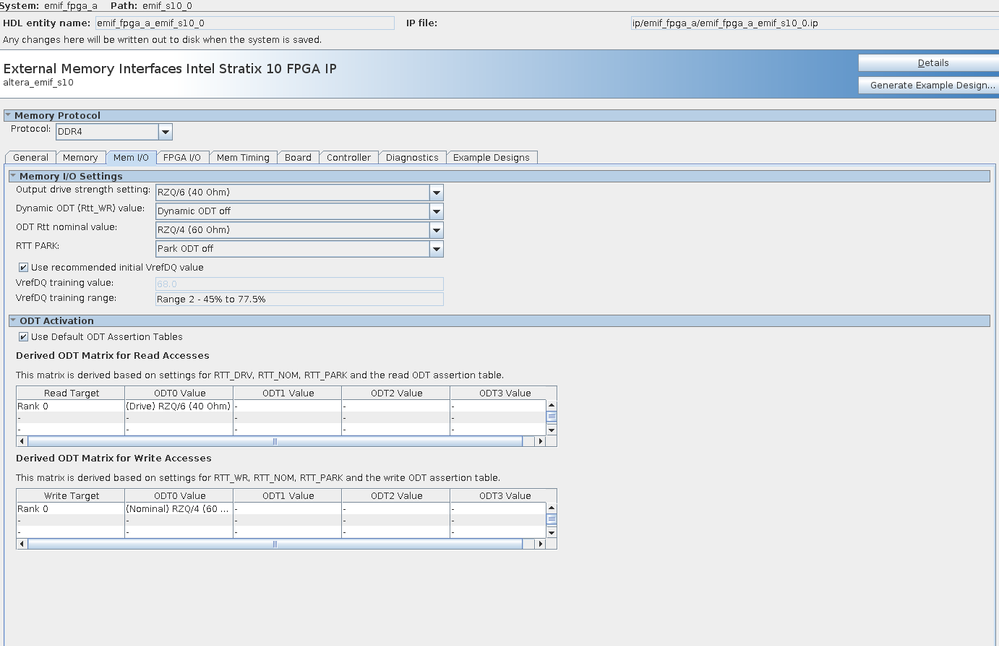Click ODT1 Value header in Write matrix
999x646 pixels.
pyautogui.click(x=287, y=496)
